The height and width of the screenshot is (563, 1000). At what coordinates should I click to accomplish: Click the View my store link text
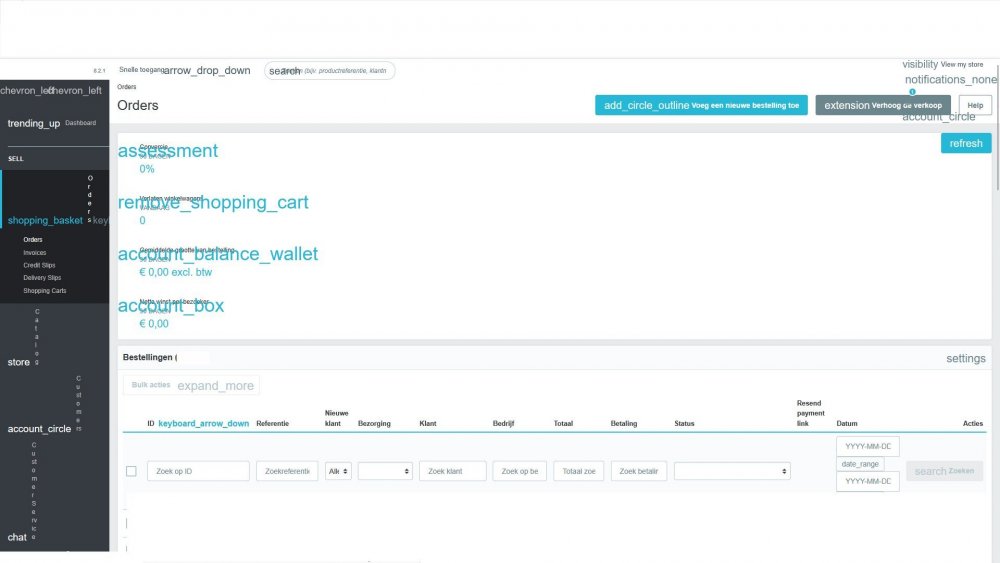(962, 64)
